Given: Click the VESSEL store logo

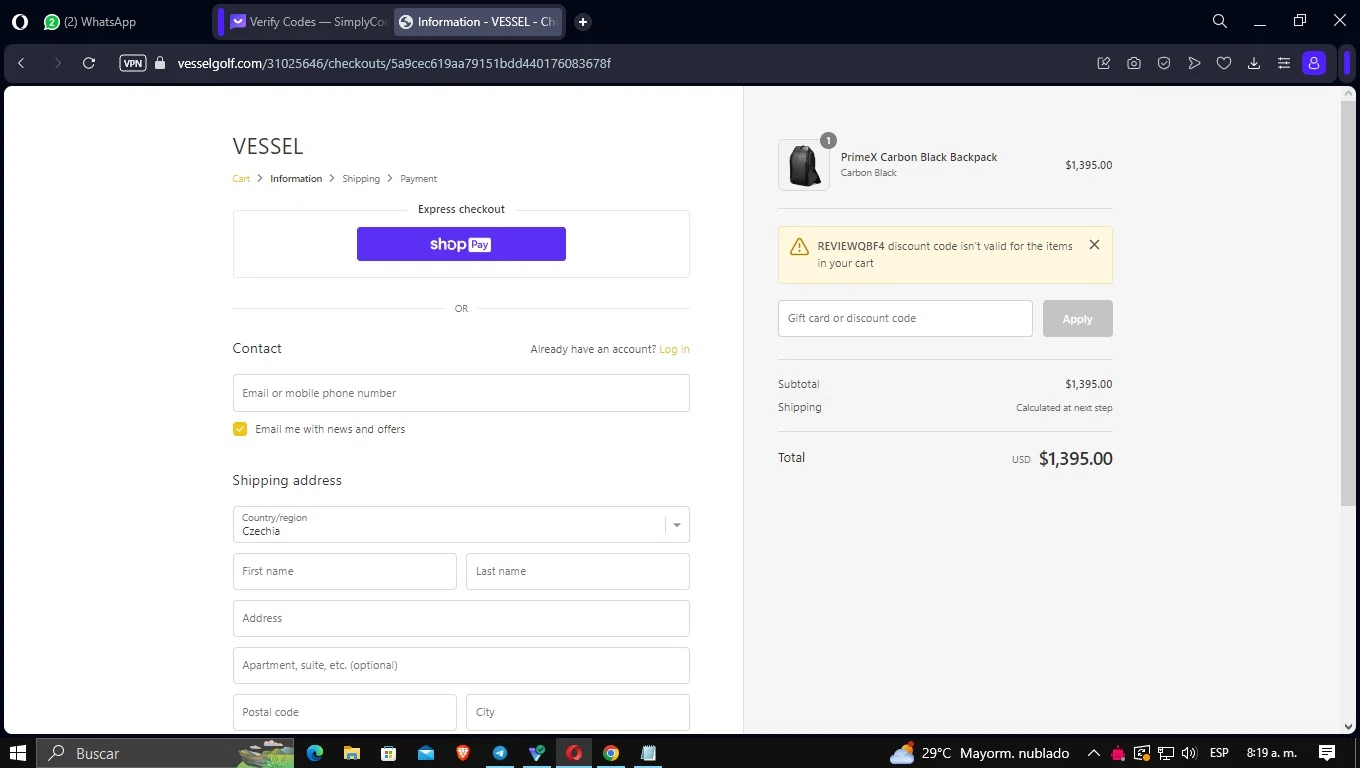Looking at the screenshot, I should 268,147.
